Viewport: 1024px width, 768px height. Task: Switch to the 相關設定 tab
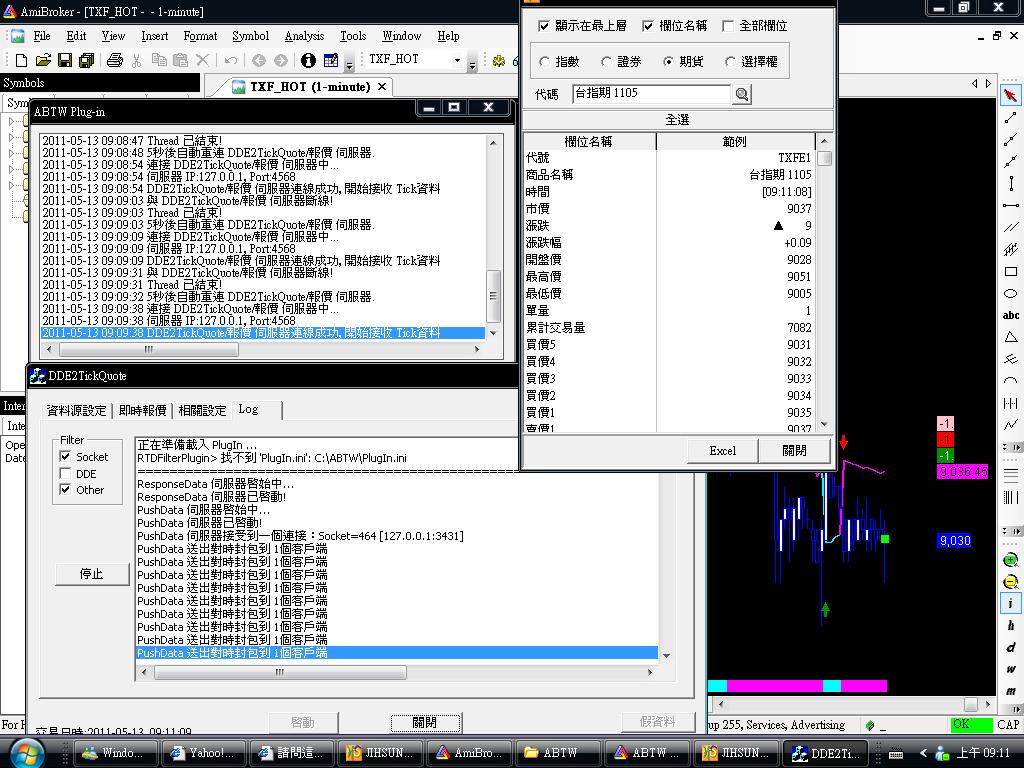click(202, 410)
